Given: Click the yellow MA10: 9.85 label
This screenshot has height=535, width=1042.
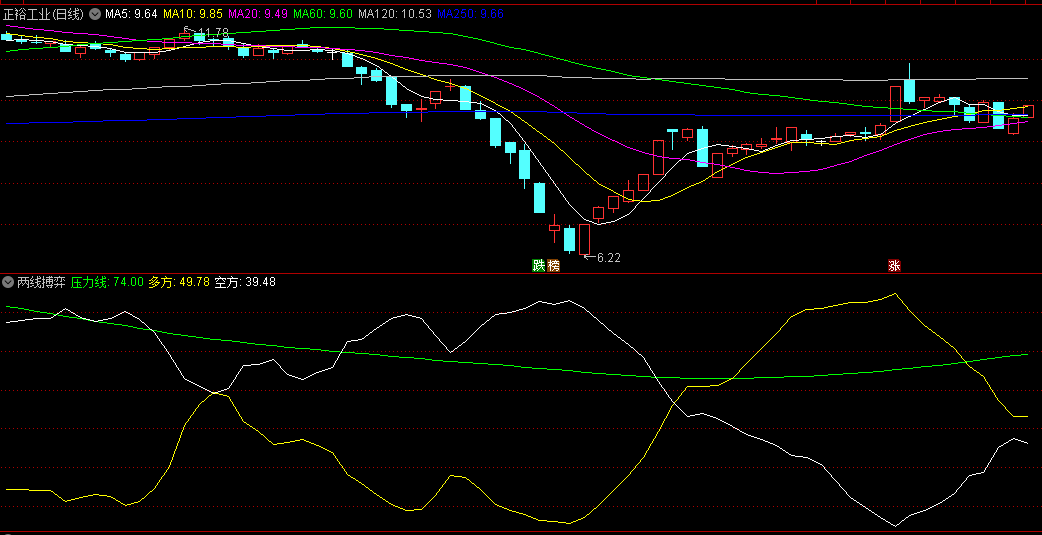Looking at the screenshot, I should tap(193, 13).
